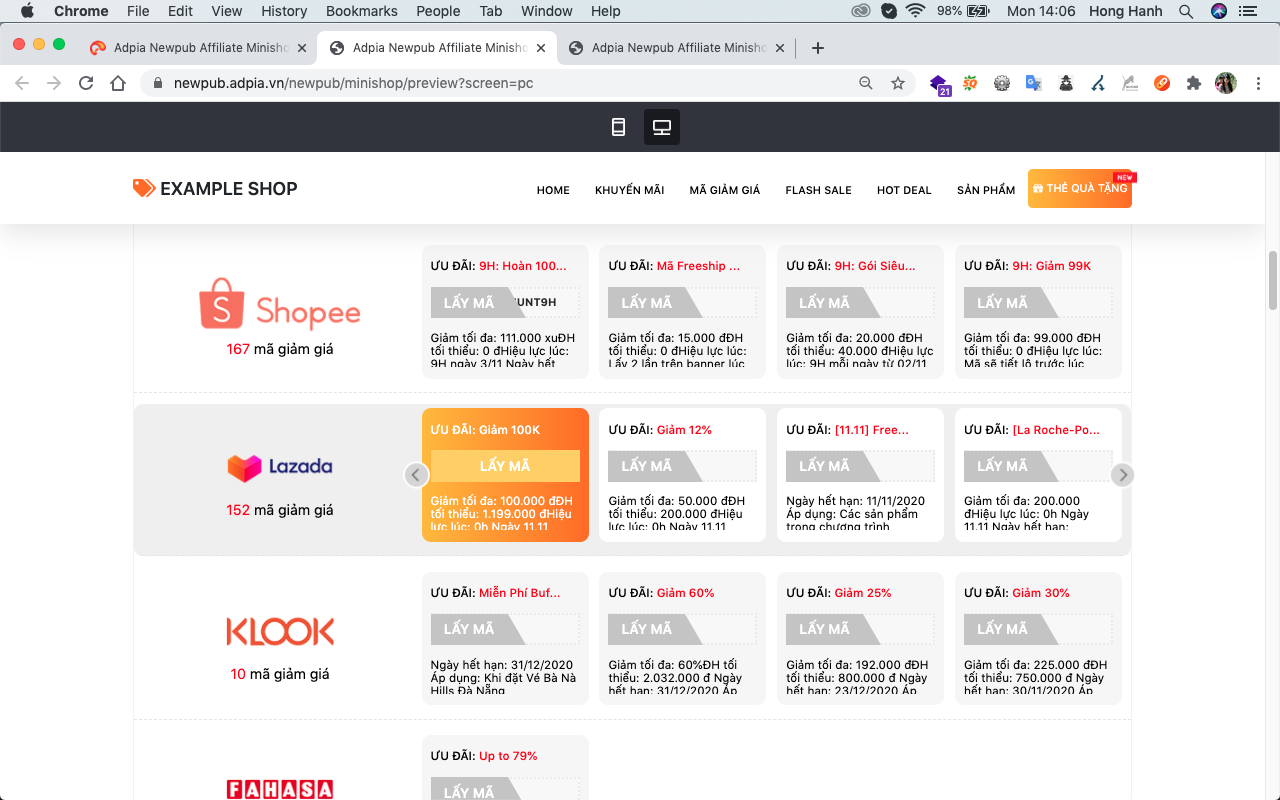Click the carousel left arrow in Lazada row
Image resolution: width=1280 pixels, height=800 pixels.
pyautogui.click(x=417, y=475)
